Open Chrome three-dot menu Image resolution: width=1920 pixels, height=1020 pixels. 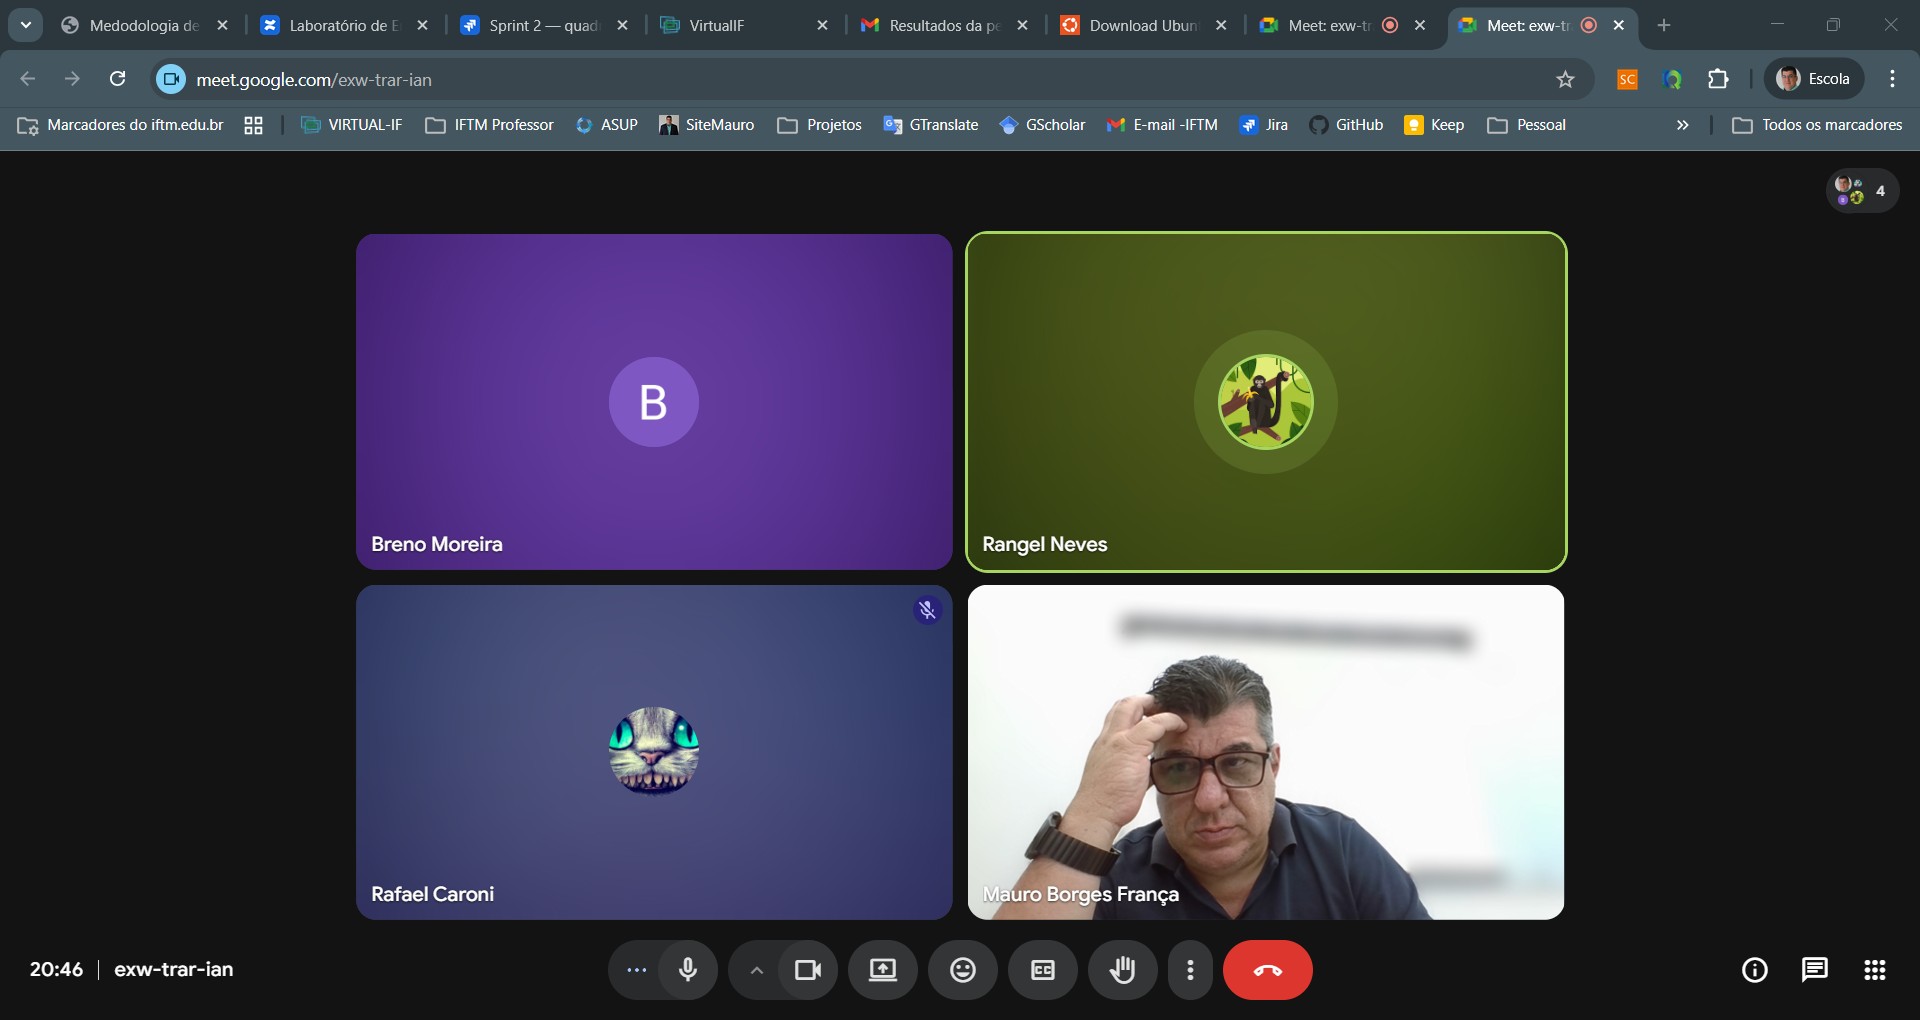(1892, 79)
